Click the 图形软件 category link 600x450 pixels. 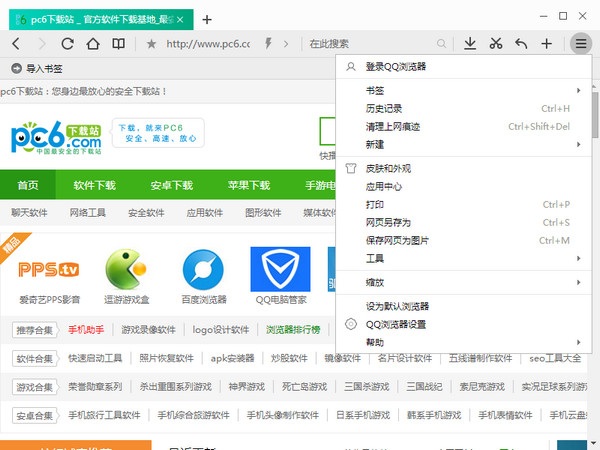pyautogui.click(x=263, y=213)
